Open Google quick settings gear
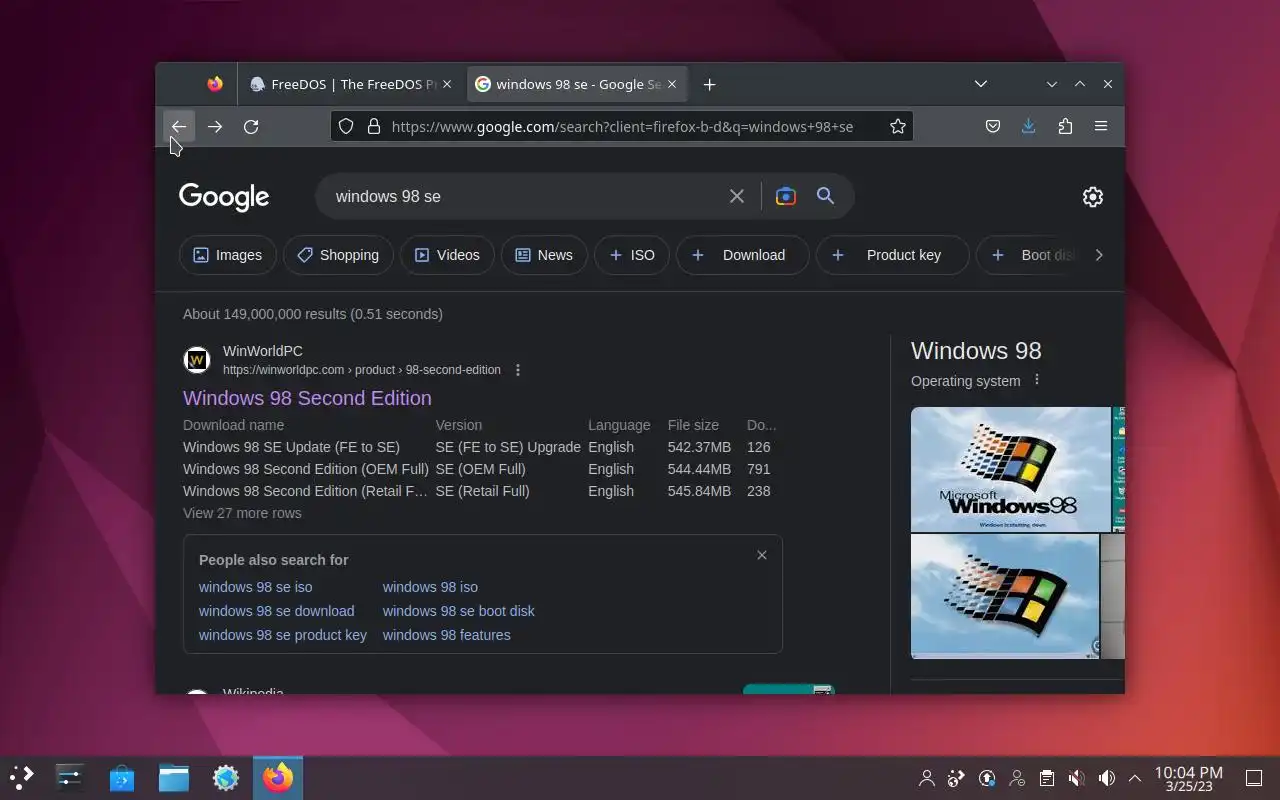Image resolution: width=1280 pixels, height=800 pixels. 1093,197
